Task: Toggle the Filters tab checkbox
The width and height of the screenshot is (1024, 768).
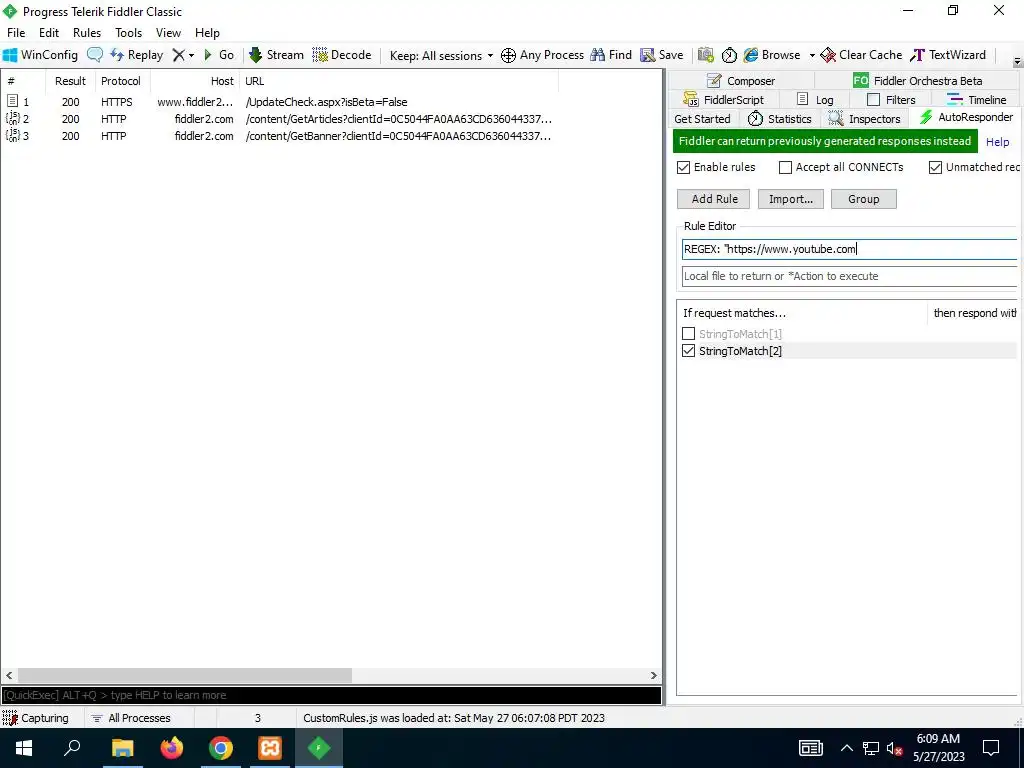Action: pyautogui.click(x=873, y=99)
